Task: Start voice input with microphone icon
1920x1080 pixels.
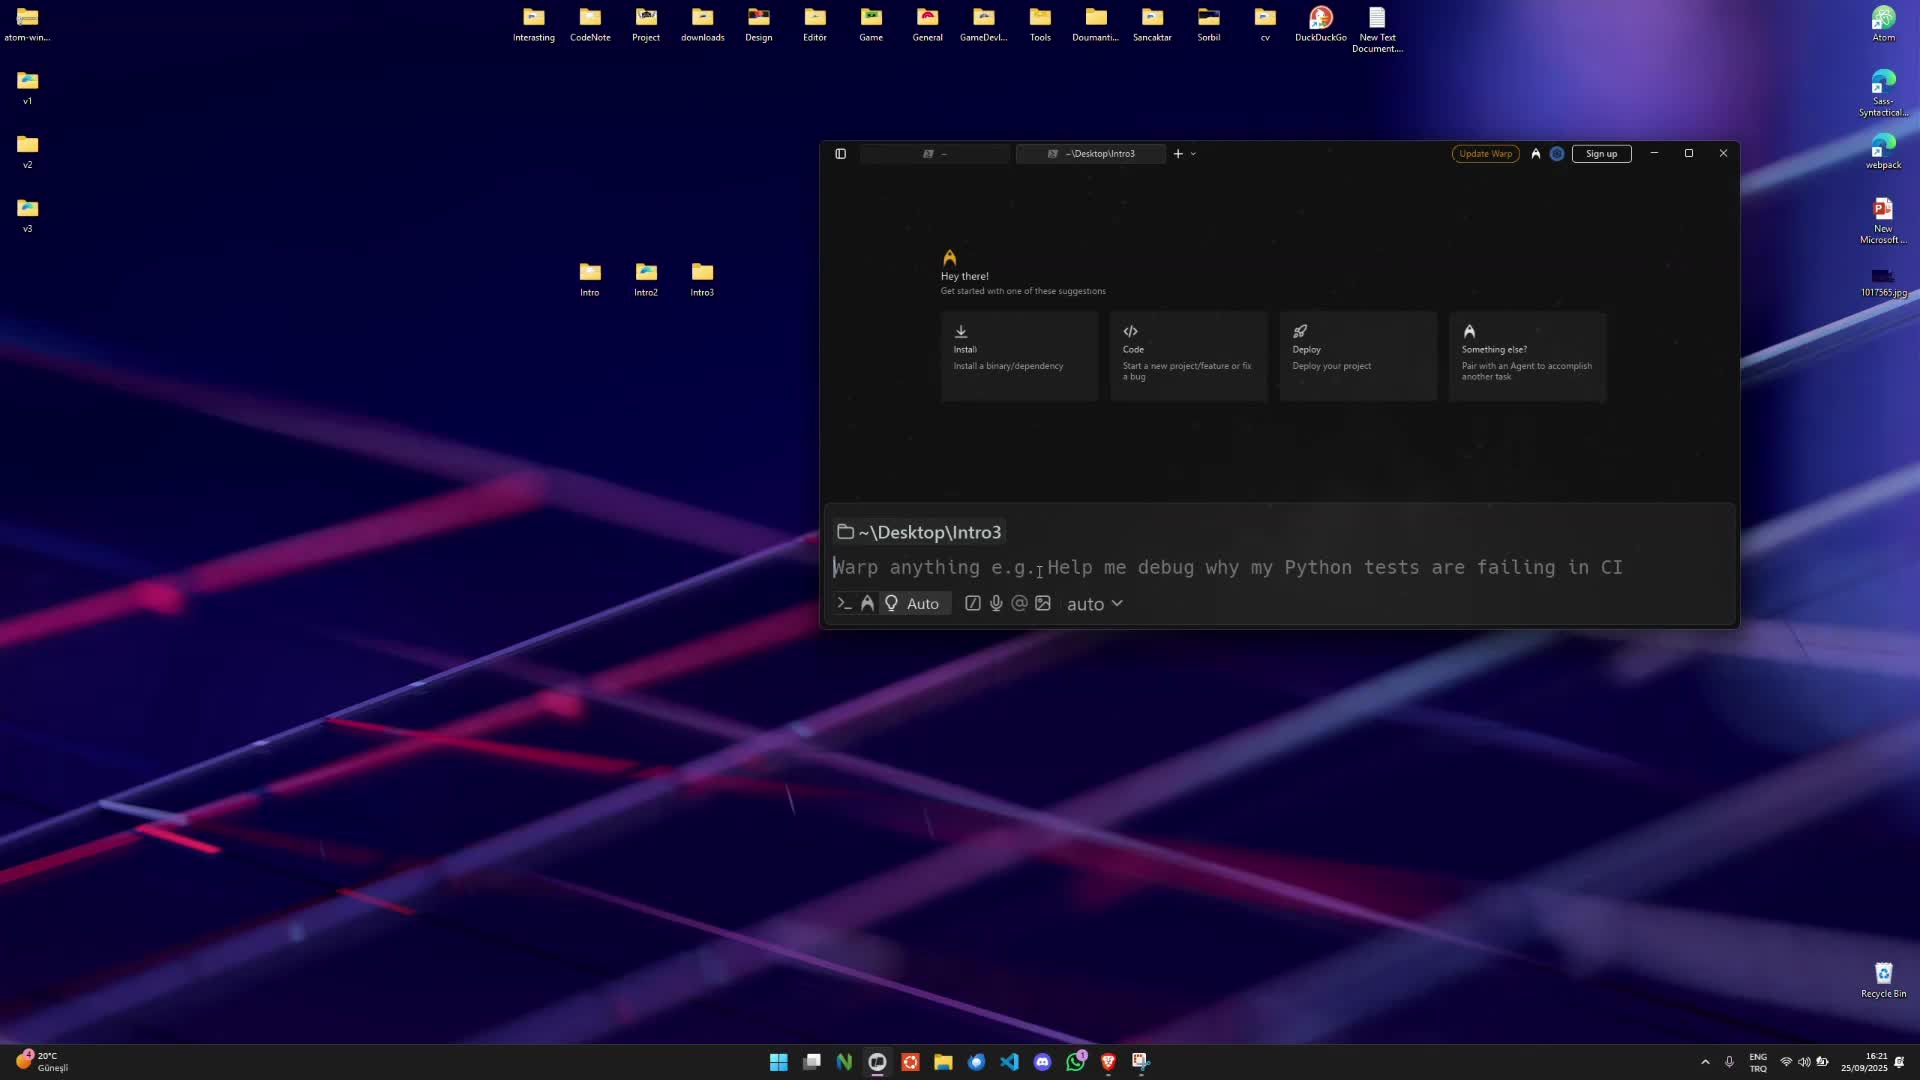Action: 996,604
